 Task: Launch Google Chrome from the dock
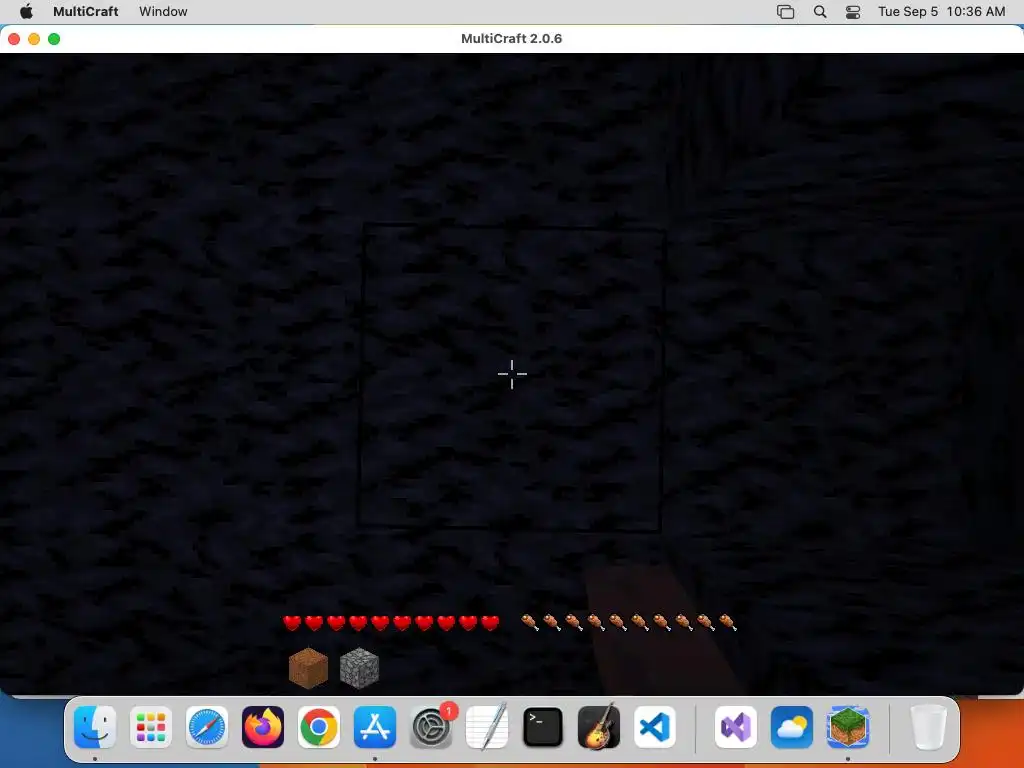pos(319,727)
